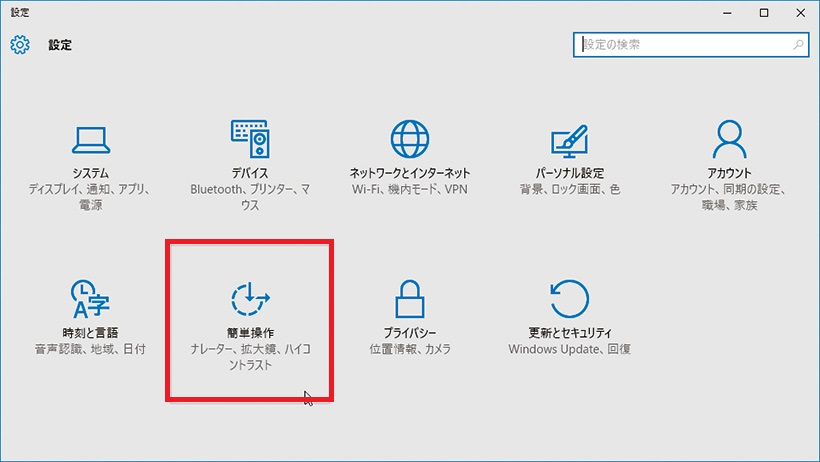820x462 pixels.
Task: Open the 更新とセキュリティ refresh arrow icon
Action: pos(570,299)
